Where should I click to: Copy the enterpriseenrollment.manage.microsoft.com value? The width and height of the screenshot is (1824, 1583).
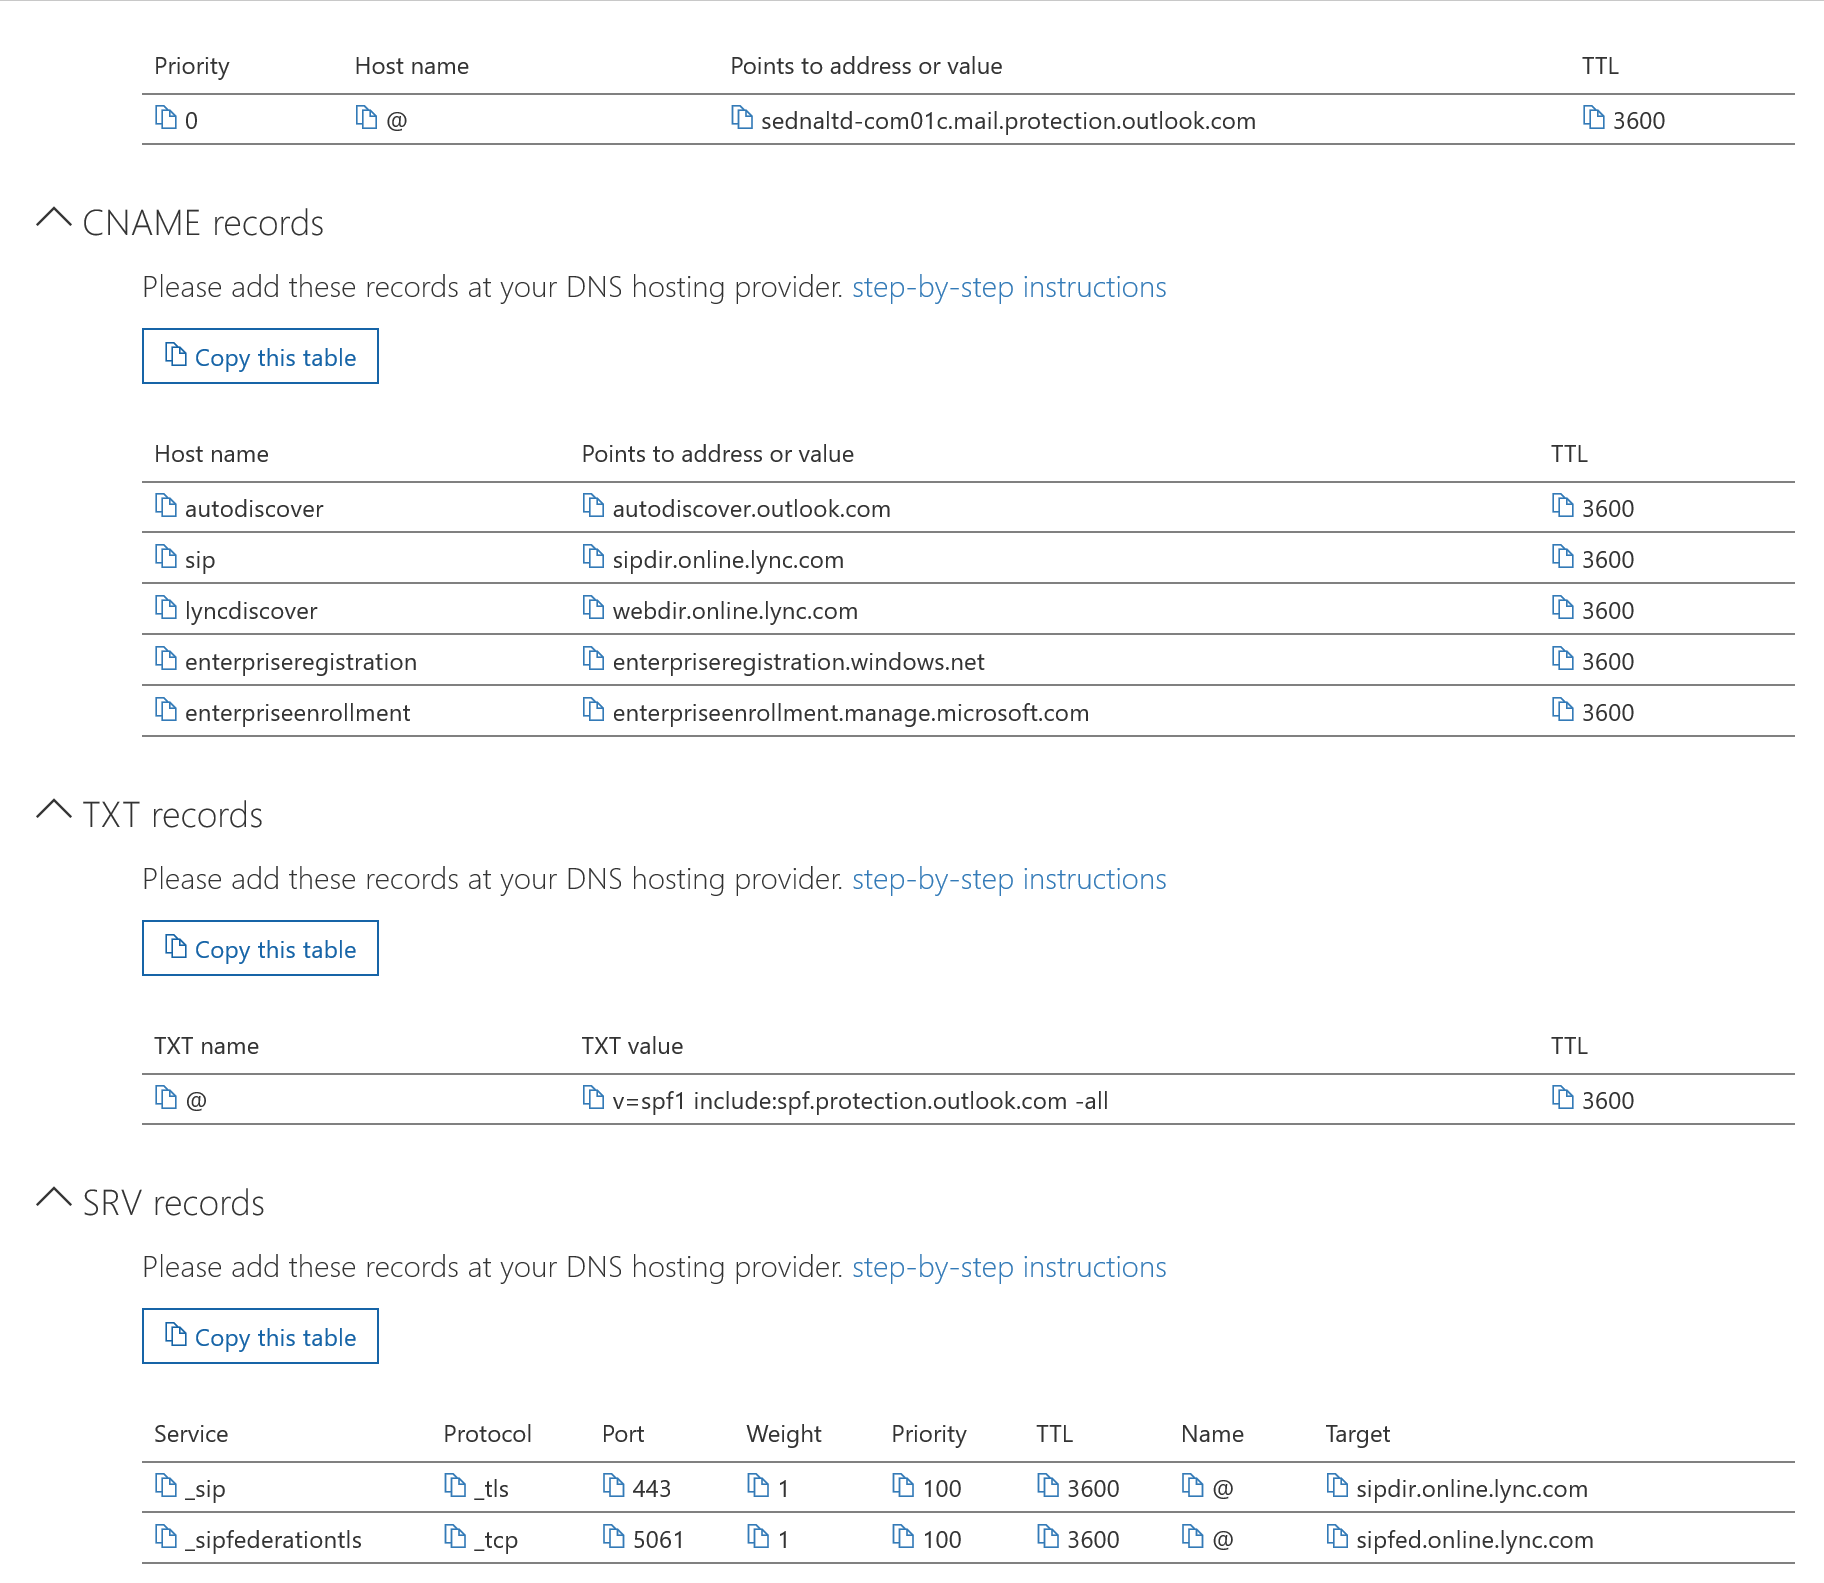click(x=593, y=712)
